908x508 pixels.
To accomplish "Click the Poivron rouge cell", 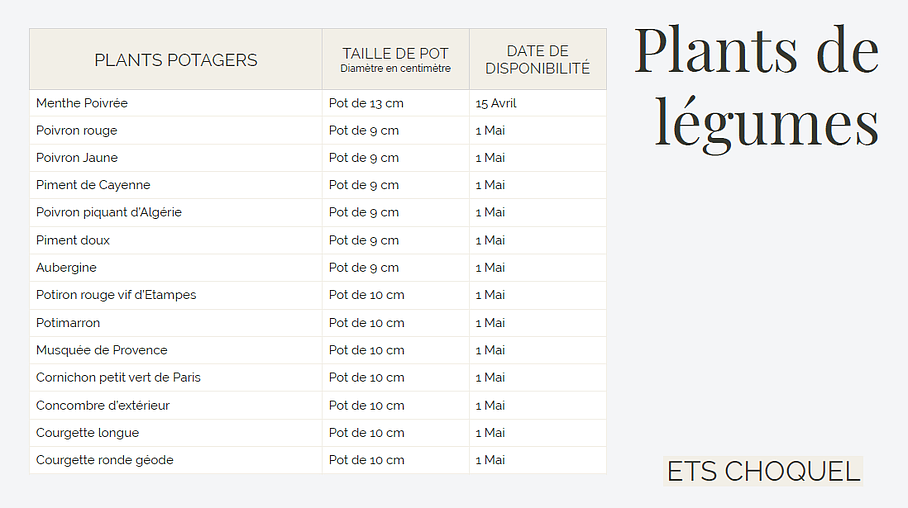I will 77,130.
